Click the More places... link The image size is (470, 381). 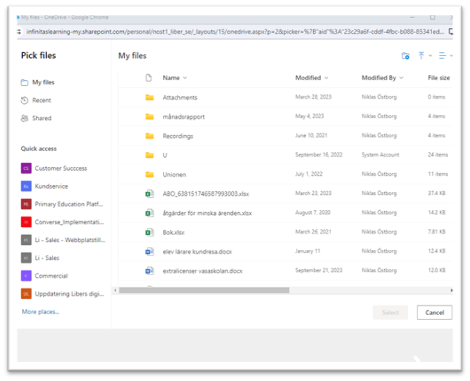point(40,312)
